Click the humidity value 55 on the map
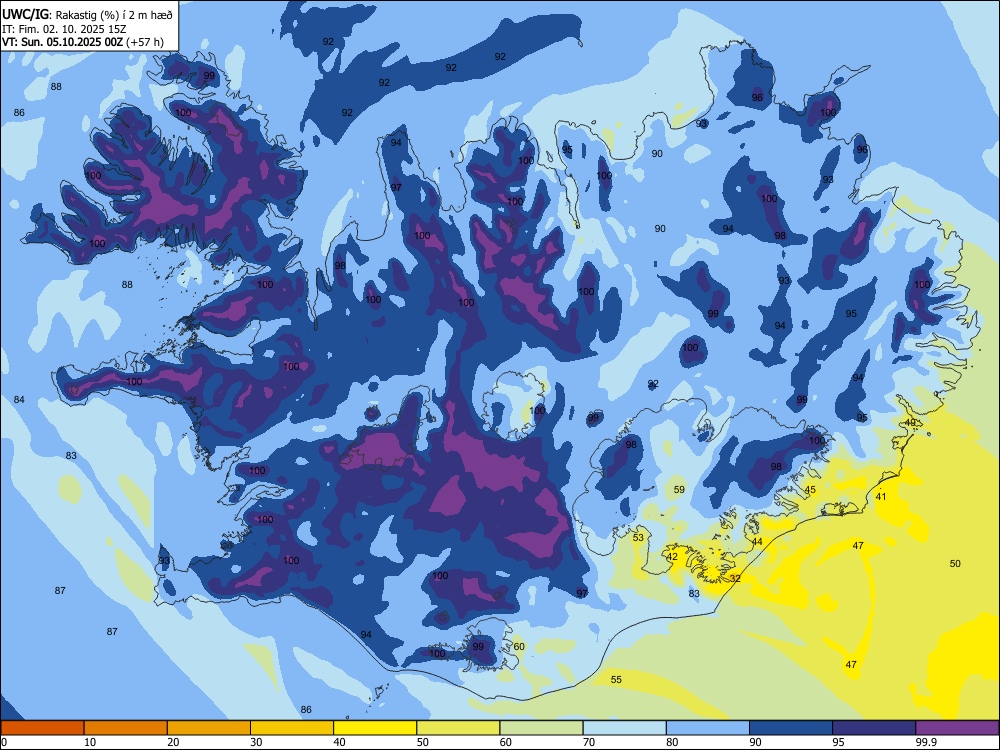 click(x=616, y=679)
